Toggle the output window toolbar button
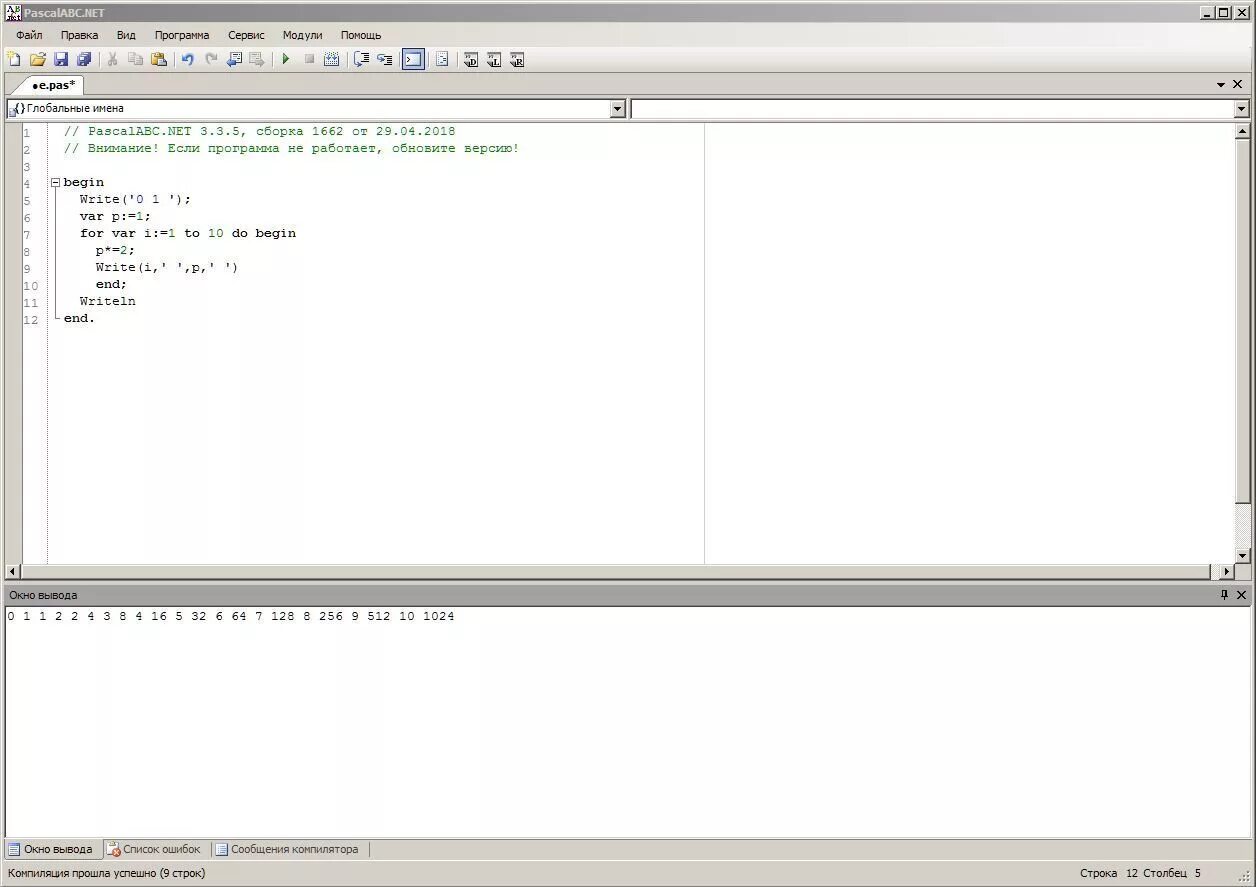The height and width of the screenshot is (887, 1256). [x=413, y=60]
